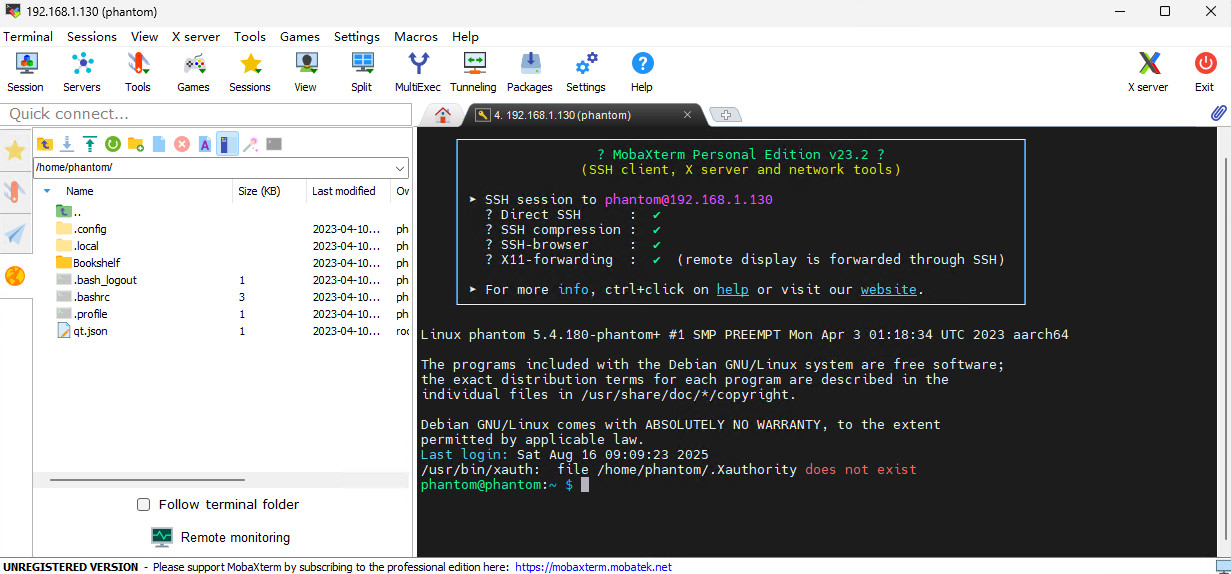
Task: Open the home tab icon
Action: pos(443,114)
